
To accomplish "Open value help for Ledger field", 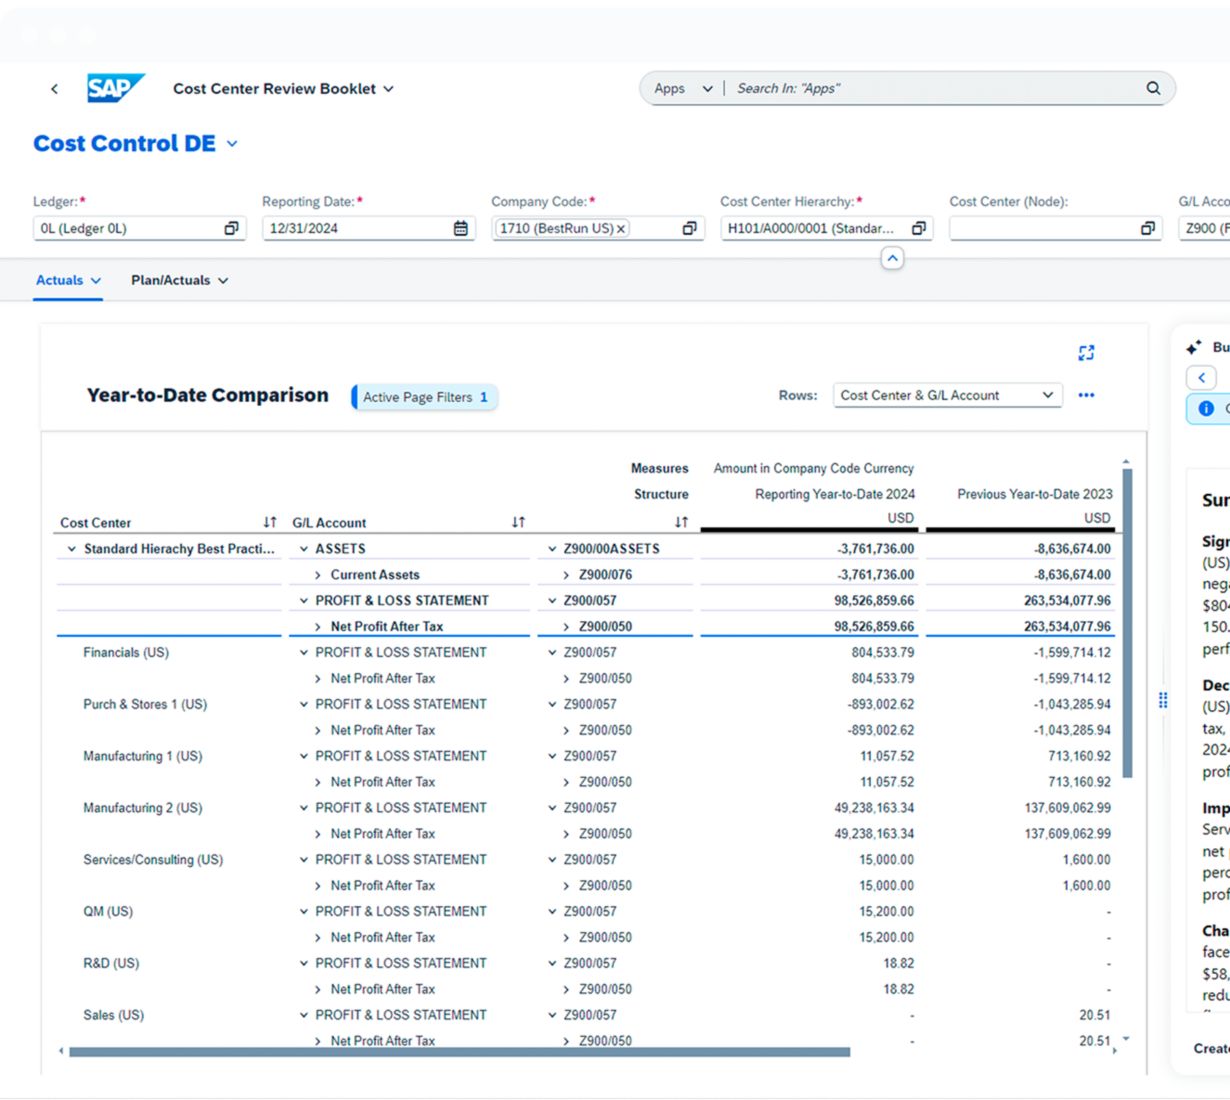I will coord(231,228).
